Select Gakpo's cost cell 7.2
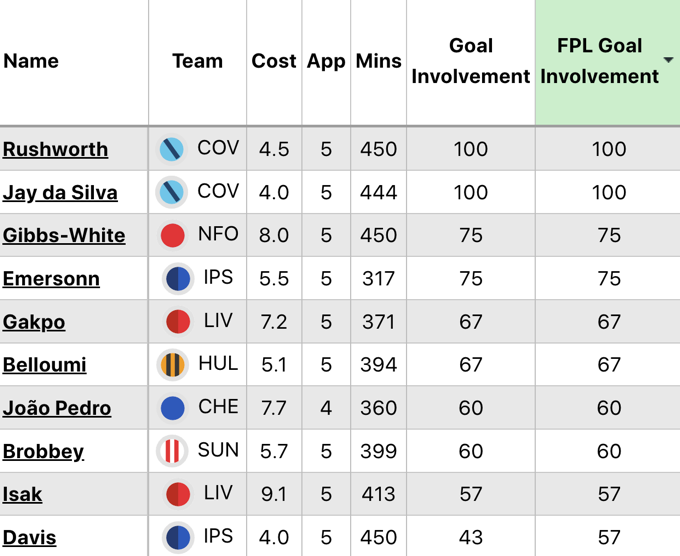This screenshot has width=680, height=556. 274,322
